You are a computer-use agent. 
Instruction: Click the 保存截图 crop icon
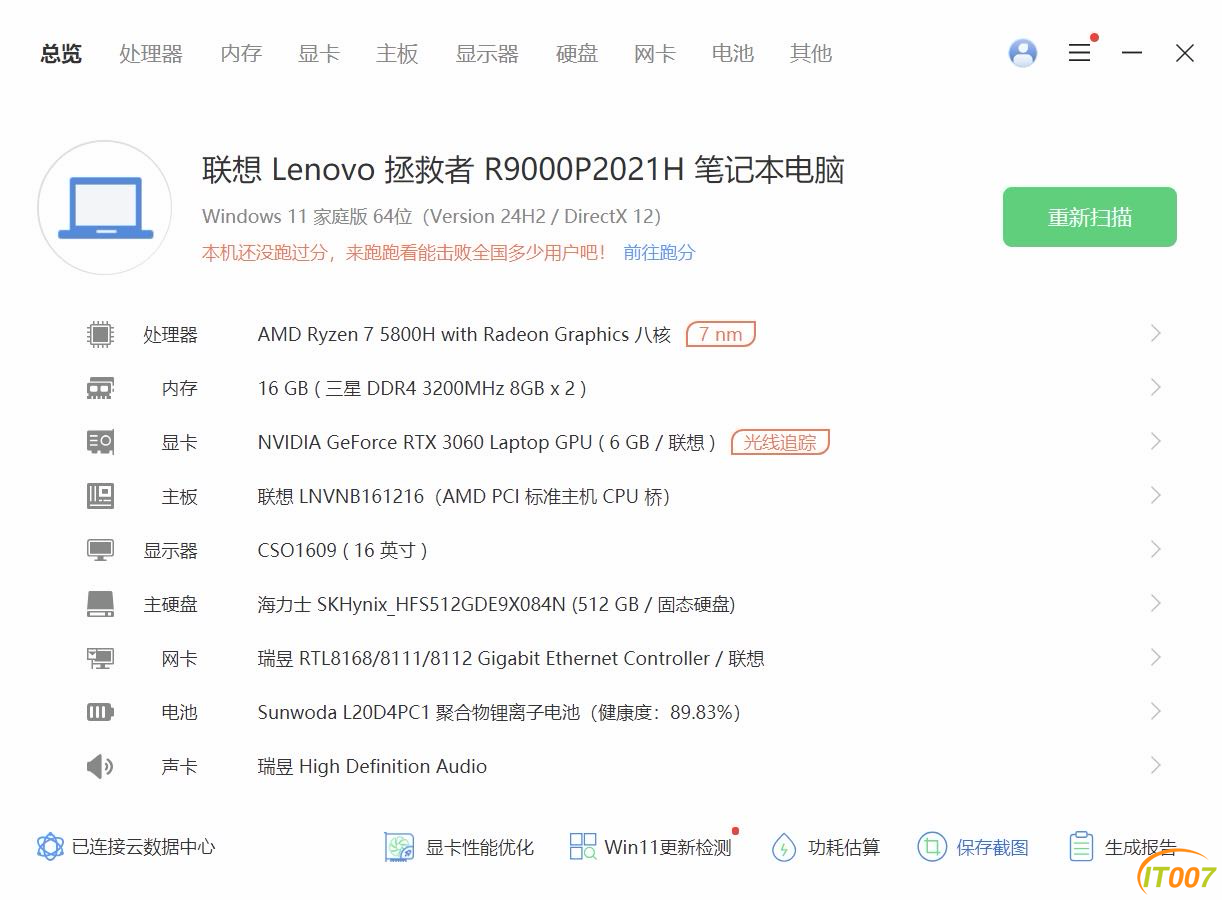[931, 847]
